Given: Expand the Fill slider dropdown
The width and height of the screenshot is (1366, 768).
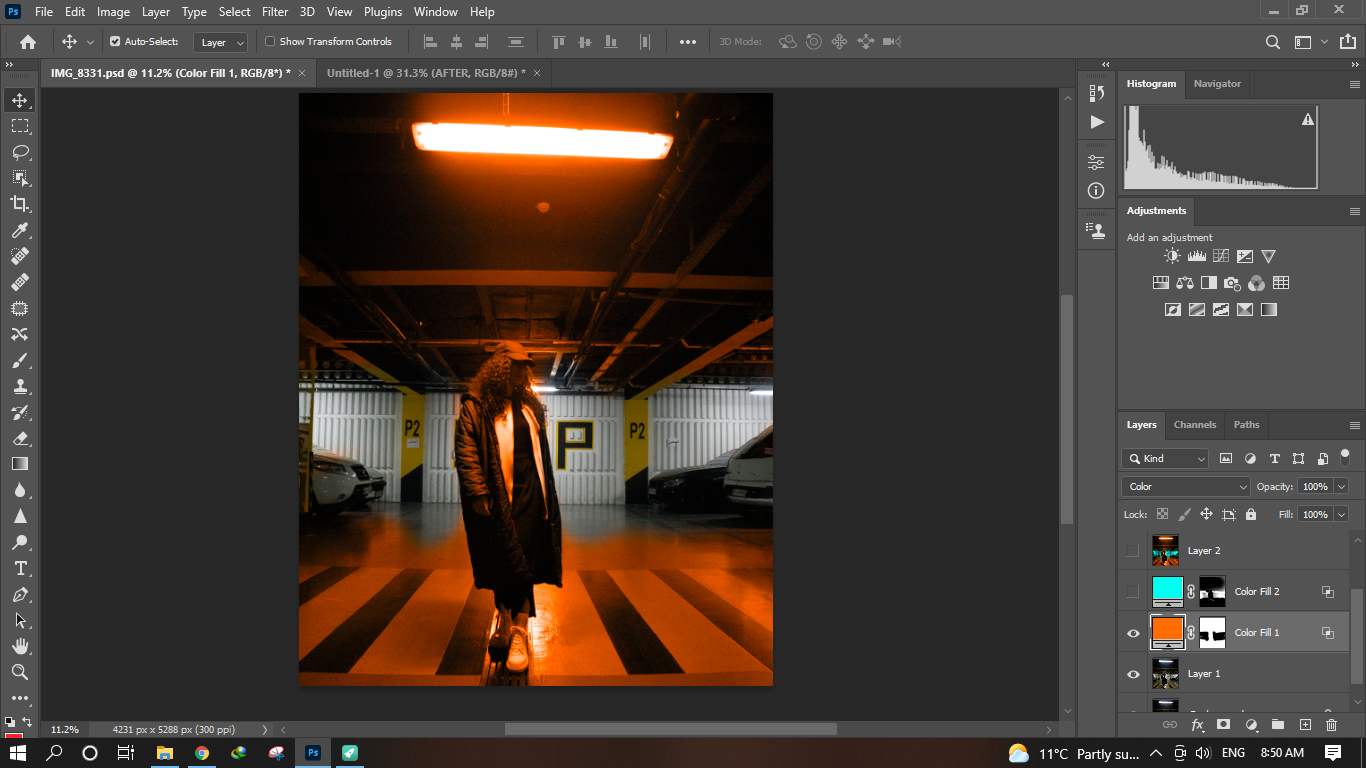Looking at the screenshot, I should (x=1341, y=514).
